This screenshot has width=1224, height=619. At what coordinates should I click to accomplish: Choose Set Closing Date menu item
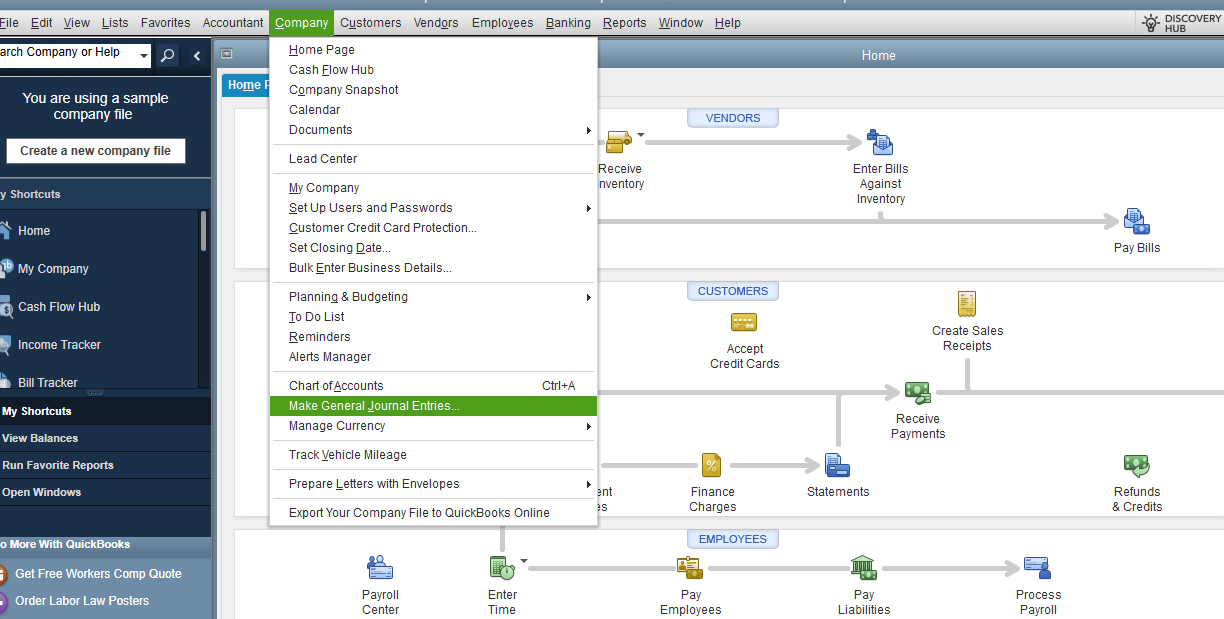click(x=433, y=248)
